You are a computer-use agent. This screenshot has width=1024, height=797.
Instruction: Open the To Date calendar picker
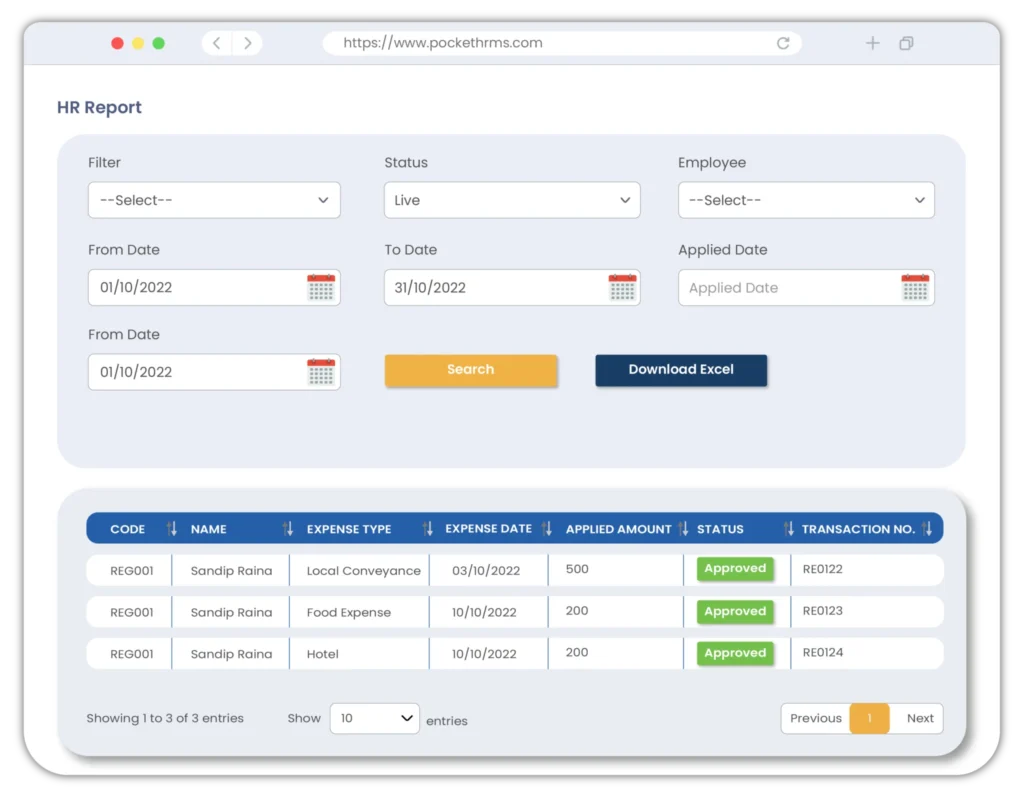pos(623,287)
